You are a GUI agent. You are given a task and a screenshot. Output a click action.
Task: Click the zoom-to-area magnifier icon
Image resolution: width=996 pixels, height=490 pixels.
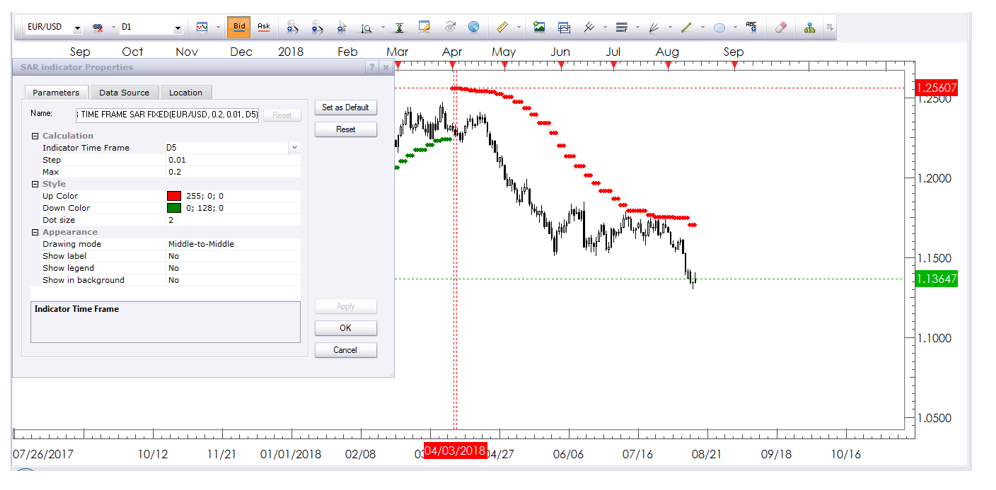(x=367, y=27)
